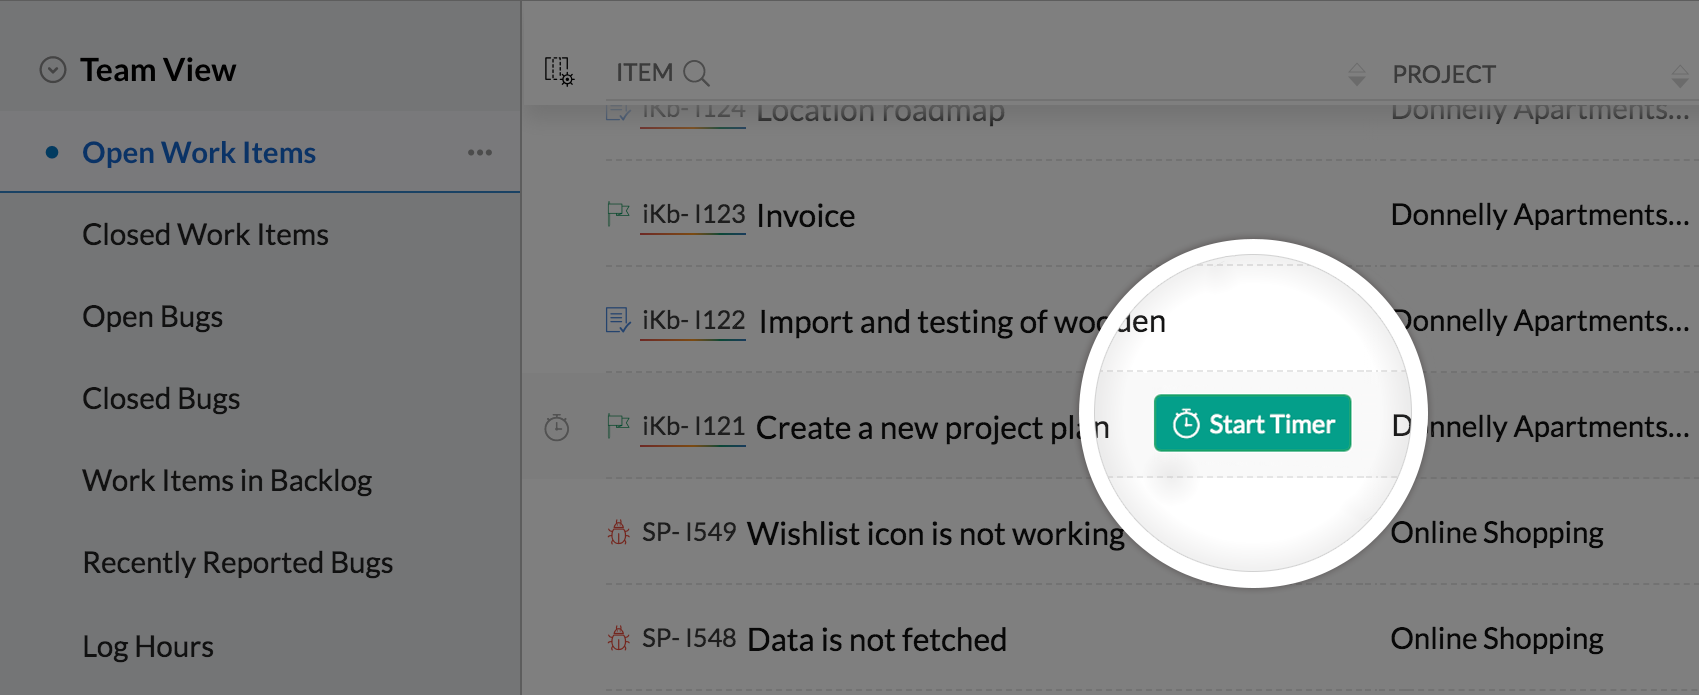Screen dimensions: 1699x695
Task: Select Open Bugs view
Action: click(x=152, y=317)
